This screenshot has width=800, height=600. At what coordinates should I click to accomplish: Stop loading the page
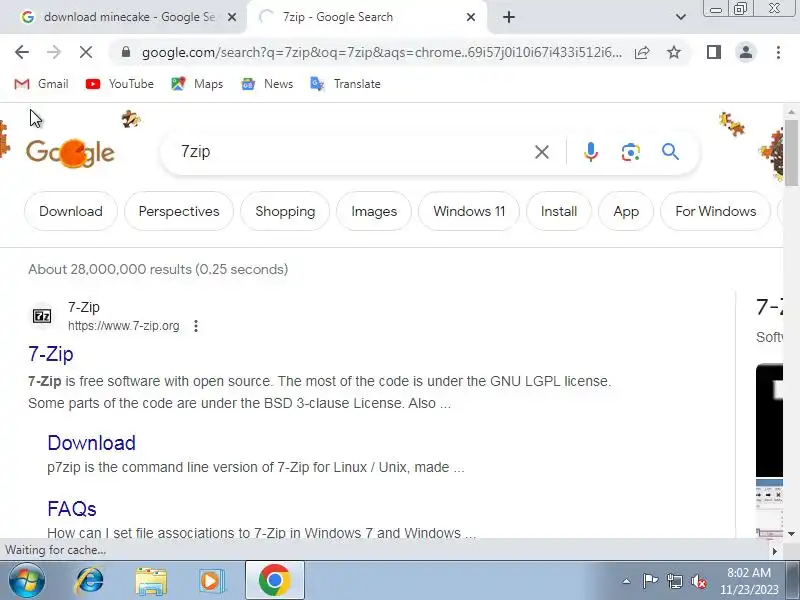[86, 52]
